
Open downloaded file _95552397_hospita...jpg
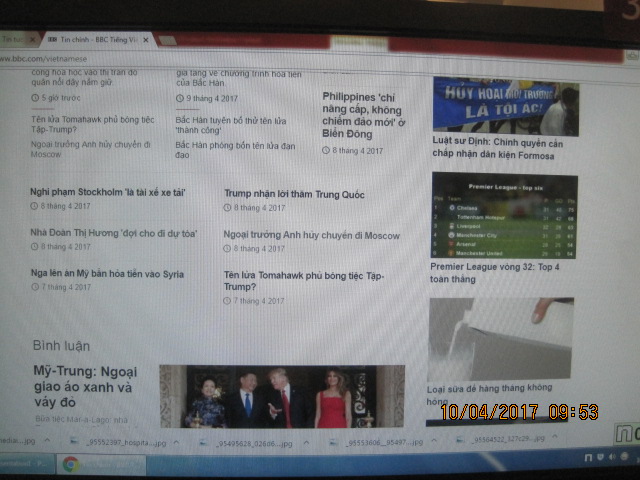126,443
